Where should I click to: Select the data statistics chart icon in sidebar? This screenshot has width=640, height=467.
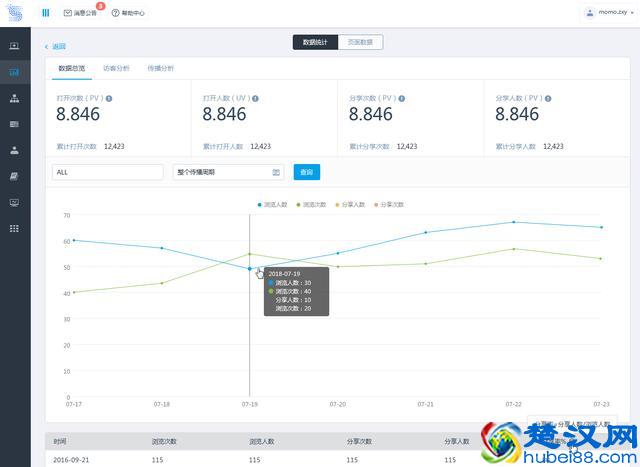point(14,72)
